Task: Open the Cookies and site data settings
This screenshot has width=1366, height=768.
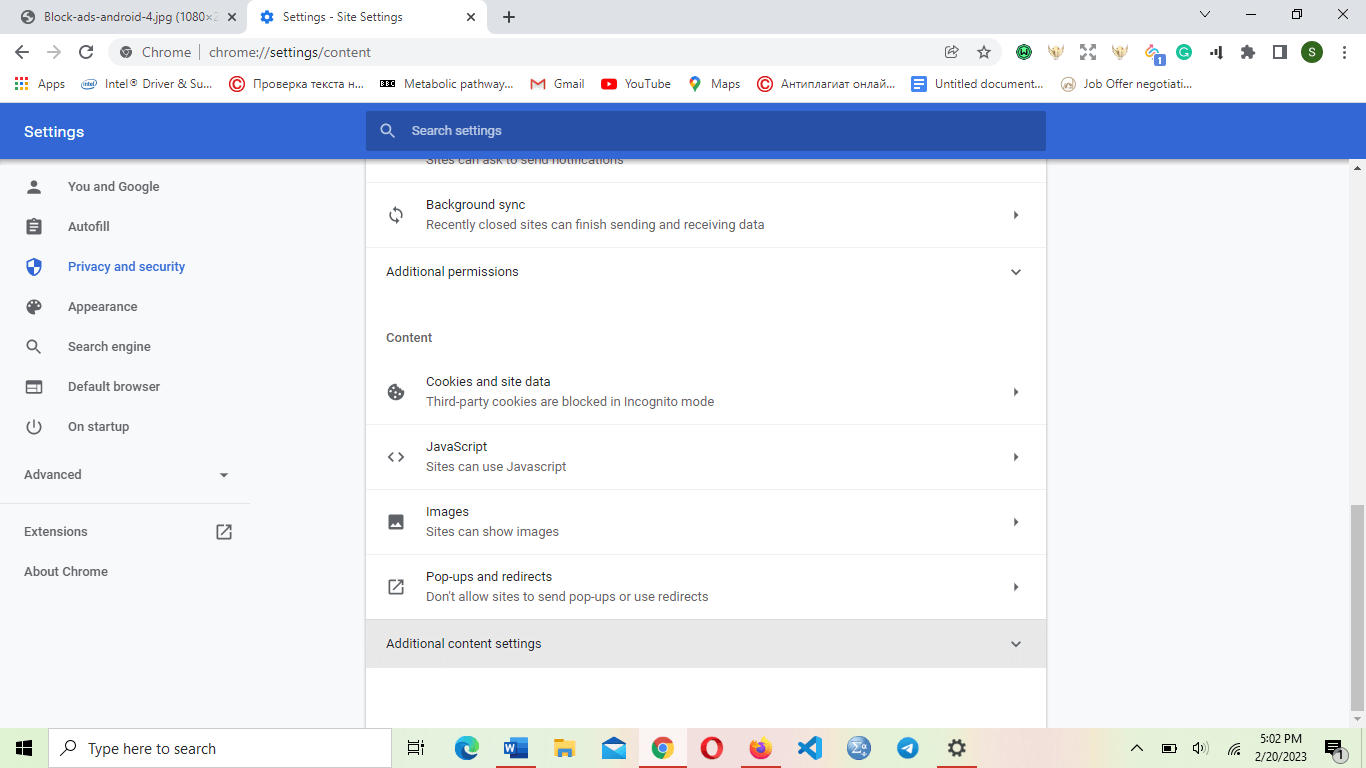Action: click(x=705, y=392)
